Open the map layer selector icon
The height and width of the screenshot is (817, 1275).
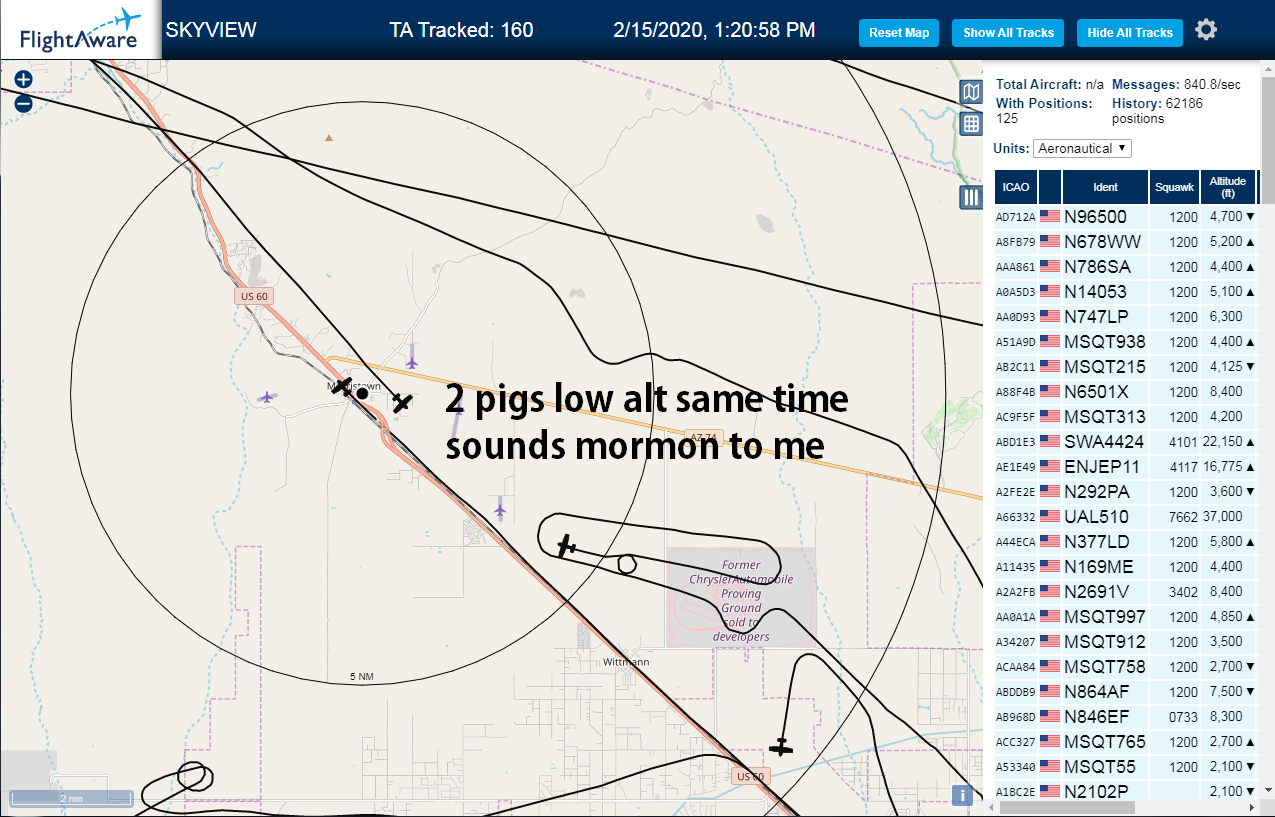click(970, 93)
